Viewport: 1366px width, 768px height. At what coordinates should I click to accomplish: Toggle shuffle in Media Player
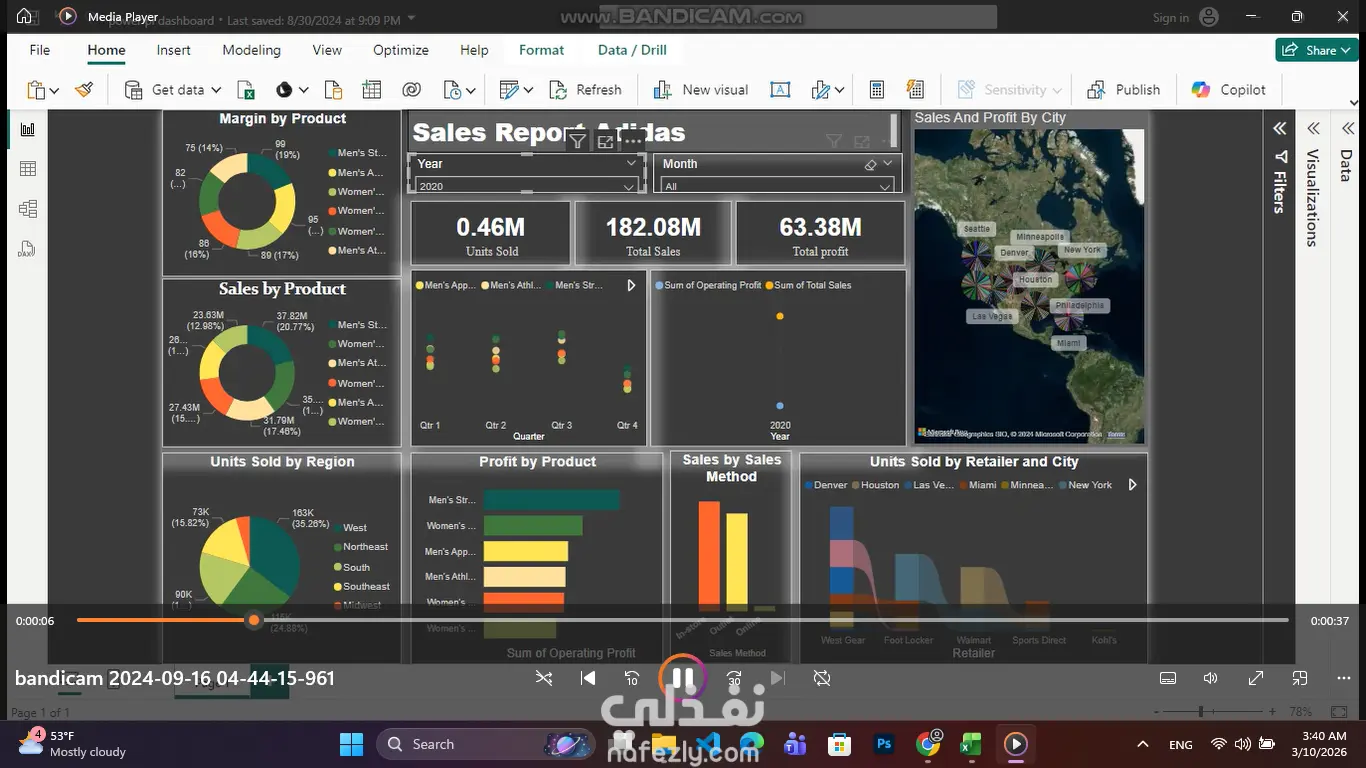(x=544, y=678)
